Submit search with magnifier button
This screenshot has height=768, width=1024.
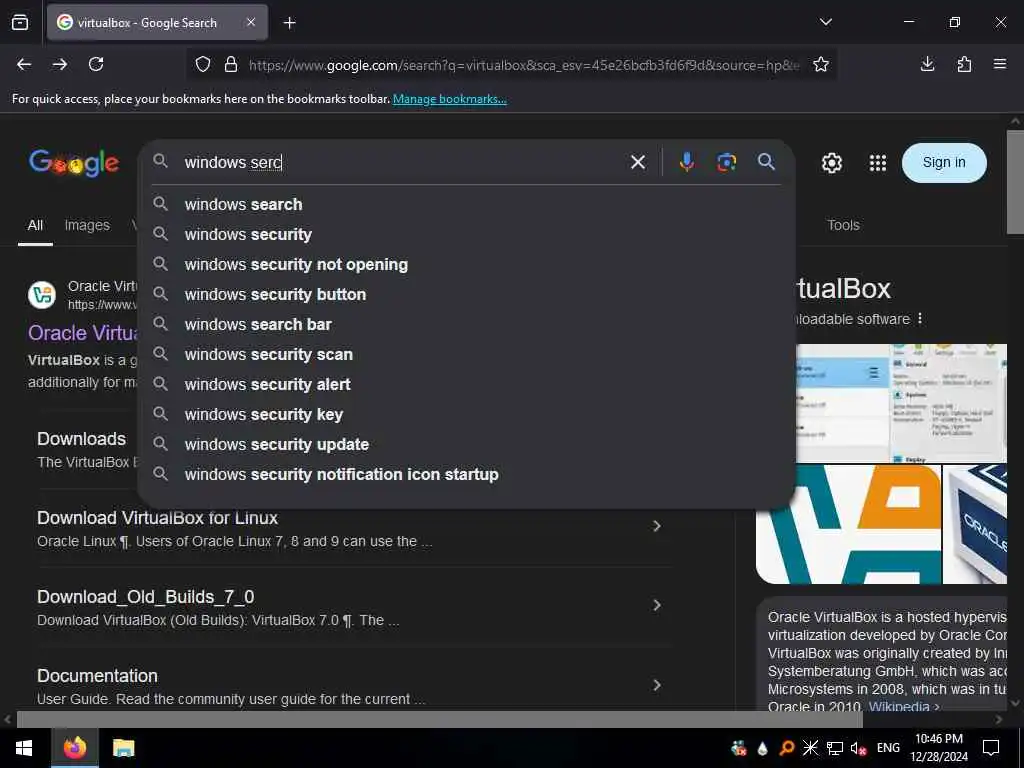767,162
